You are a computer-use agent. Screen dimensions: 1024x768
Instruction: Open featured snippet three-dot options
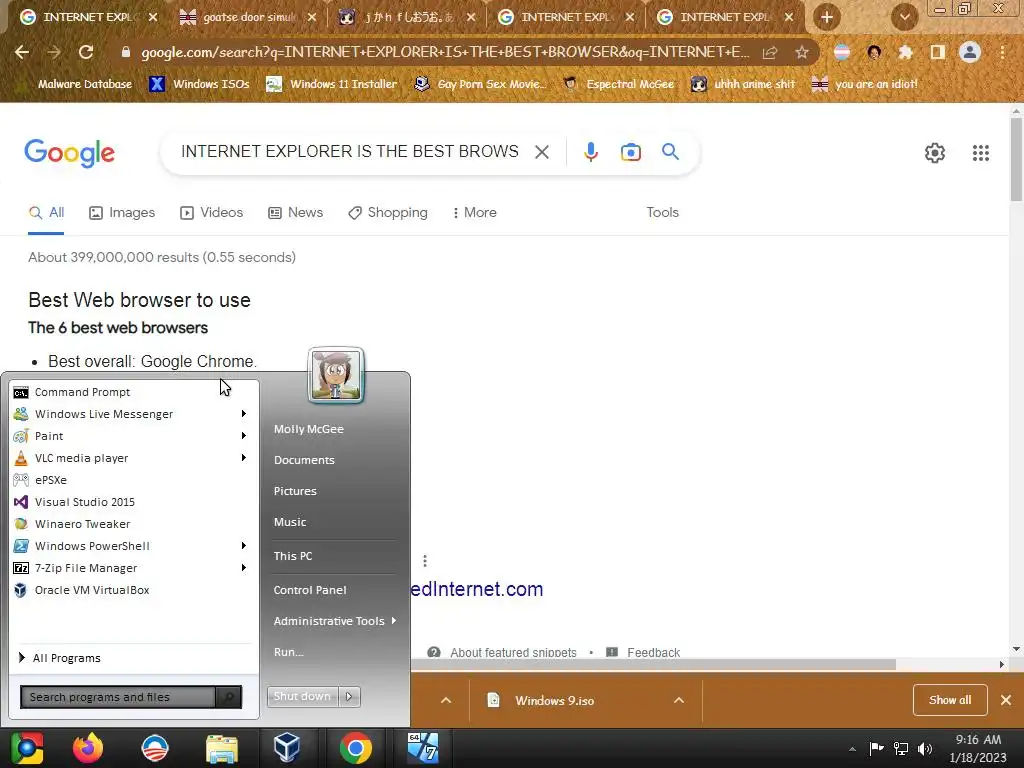[x=425, y=561]
